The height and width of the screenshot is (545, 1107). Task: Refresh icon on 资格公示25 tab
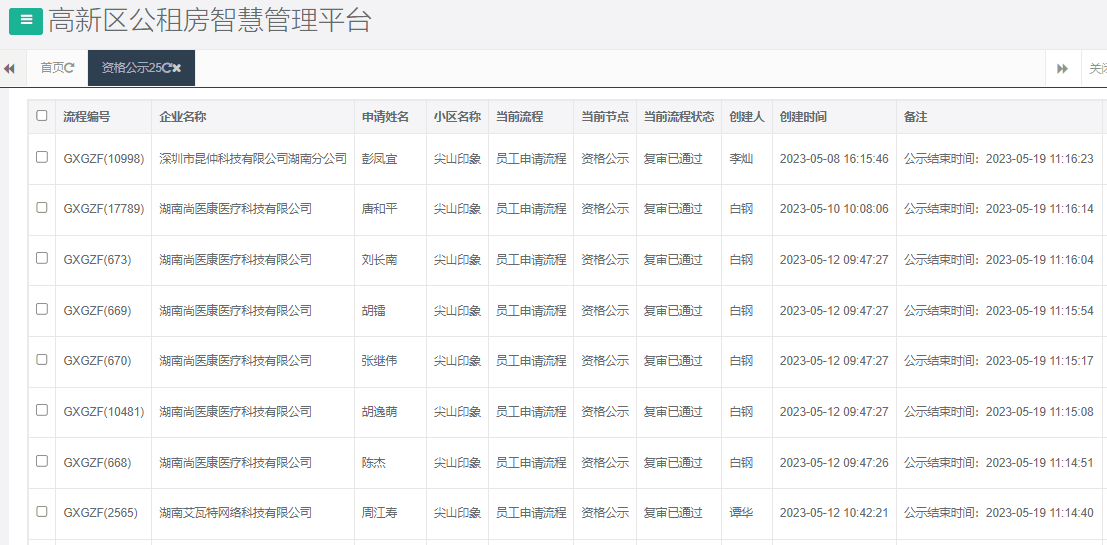[x=167, y=68]
